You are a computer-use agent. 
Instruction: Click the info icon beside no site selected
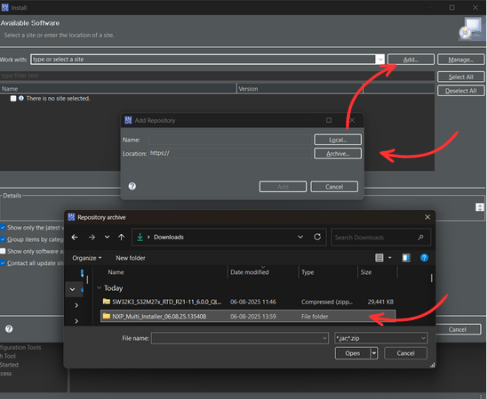click(21, 98)
